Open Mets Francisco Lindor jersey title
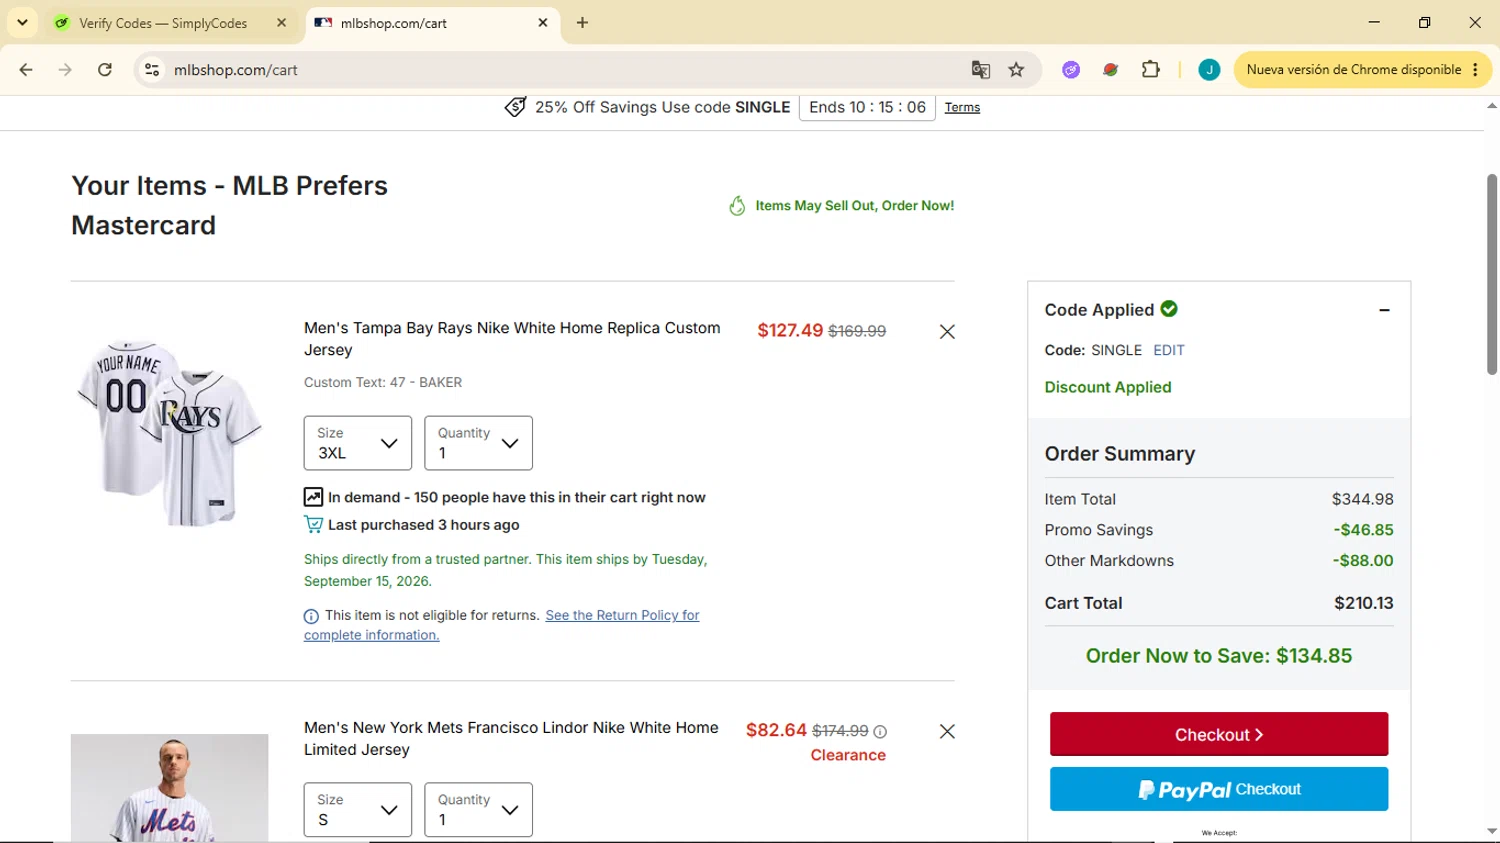 [x=511, y=739]
